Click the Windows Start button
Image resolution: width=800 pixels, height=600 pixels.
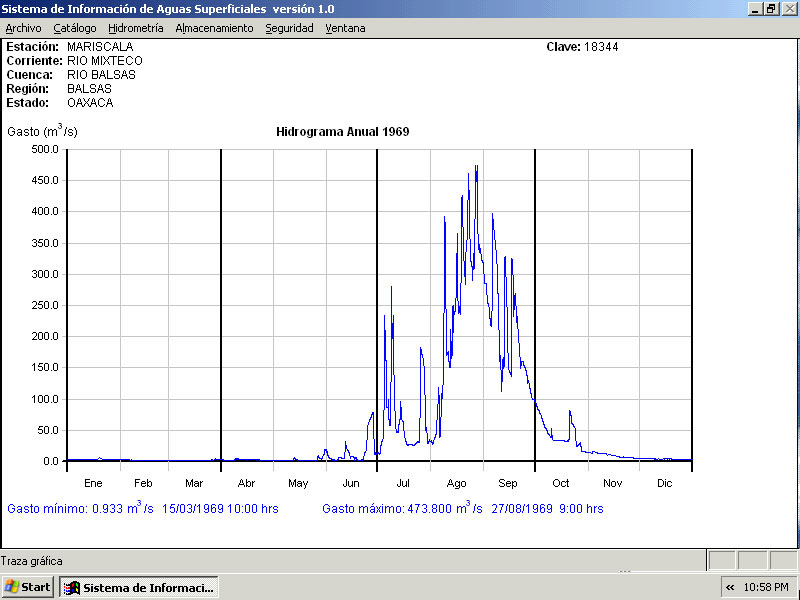click(28, 587)
